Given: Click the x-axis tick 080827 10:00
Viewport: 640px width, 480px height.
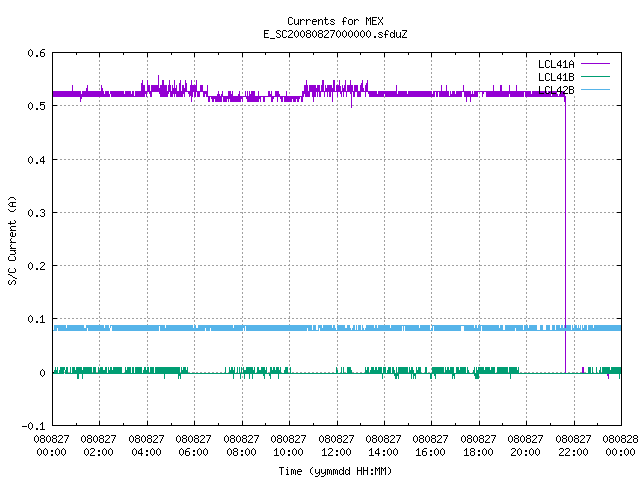Looking at the screenshot, I should pyautogui.click(x=289, y=446).
